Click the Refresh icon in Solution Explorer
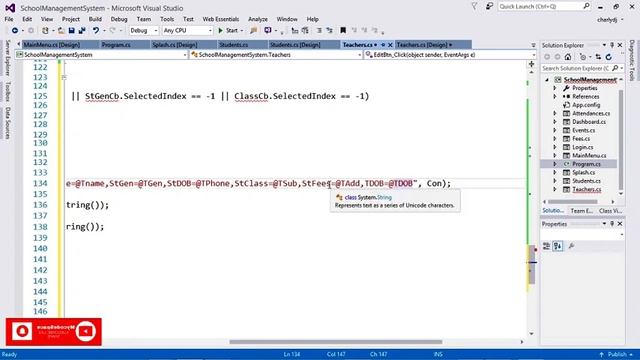 coord(609,57)
